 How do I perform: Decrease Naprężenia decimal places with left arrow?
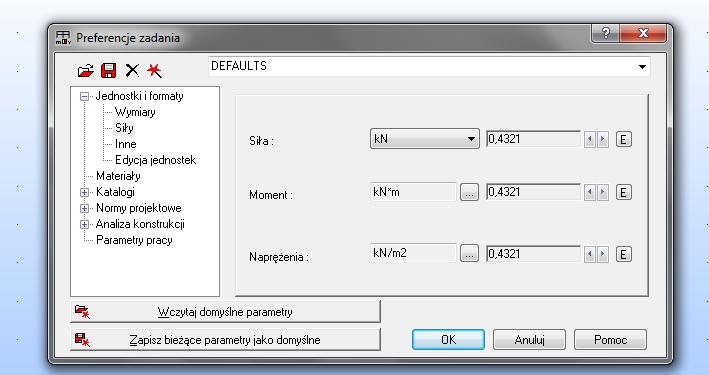click(589, 255)
